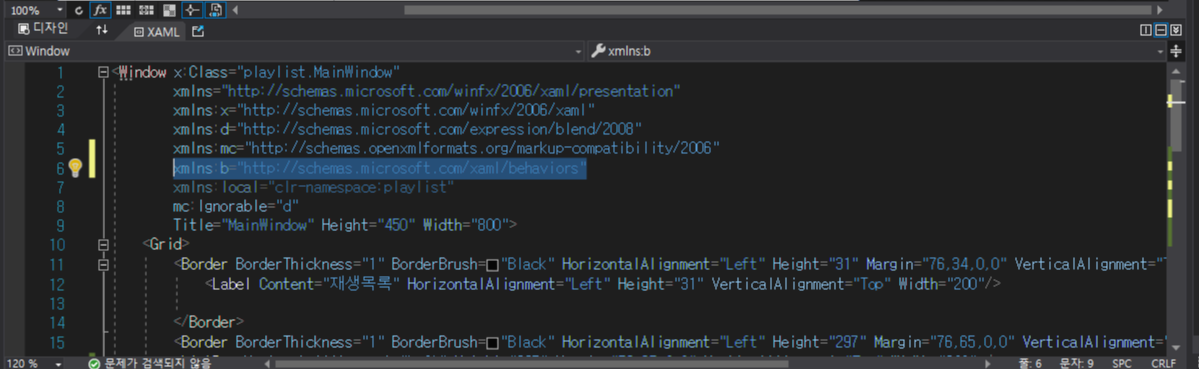
Task: Click the x:Class="playlist.MainWindow" attribute
Action: click(287, 73)
